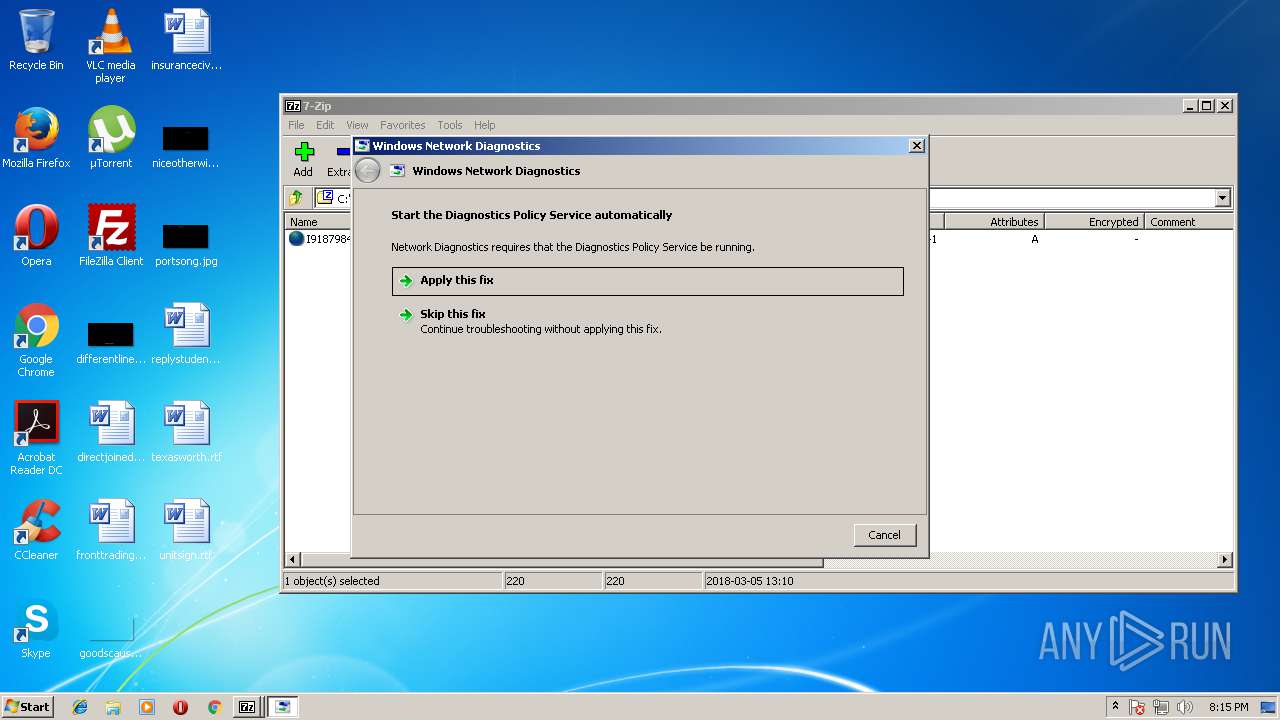The image size is (1280, 720).
Task: Select unitsign.rtf file on desktop
Action: coord(186,530)
